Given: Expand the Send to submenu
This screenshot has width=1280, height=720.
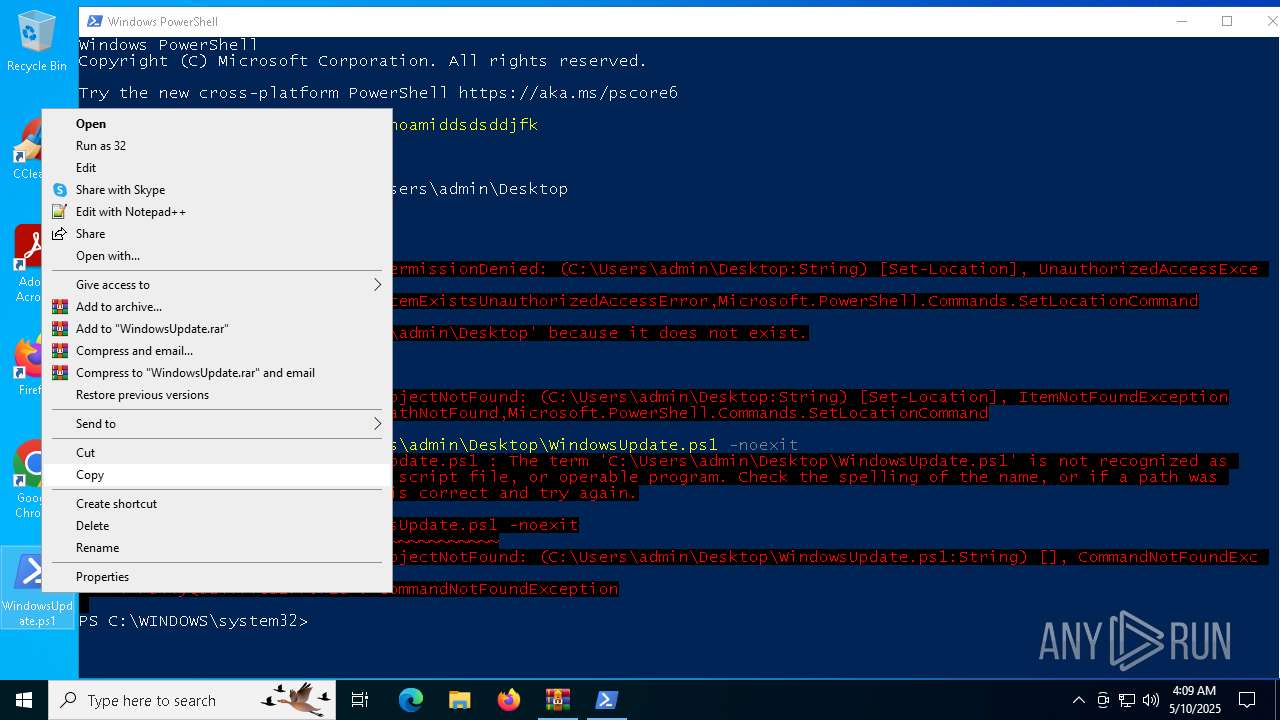Looking at the screenshot, I should pos(216,424).
